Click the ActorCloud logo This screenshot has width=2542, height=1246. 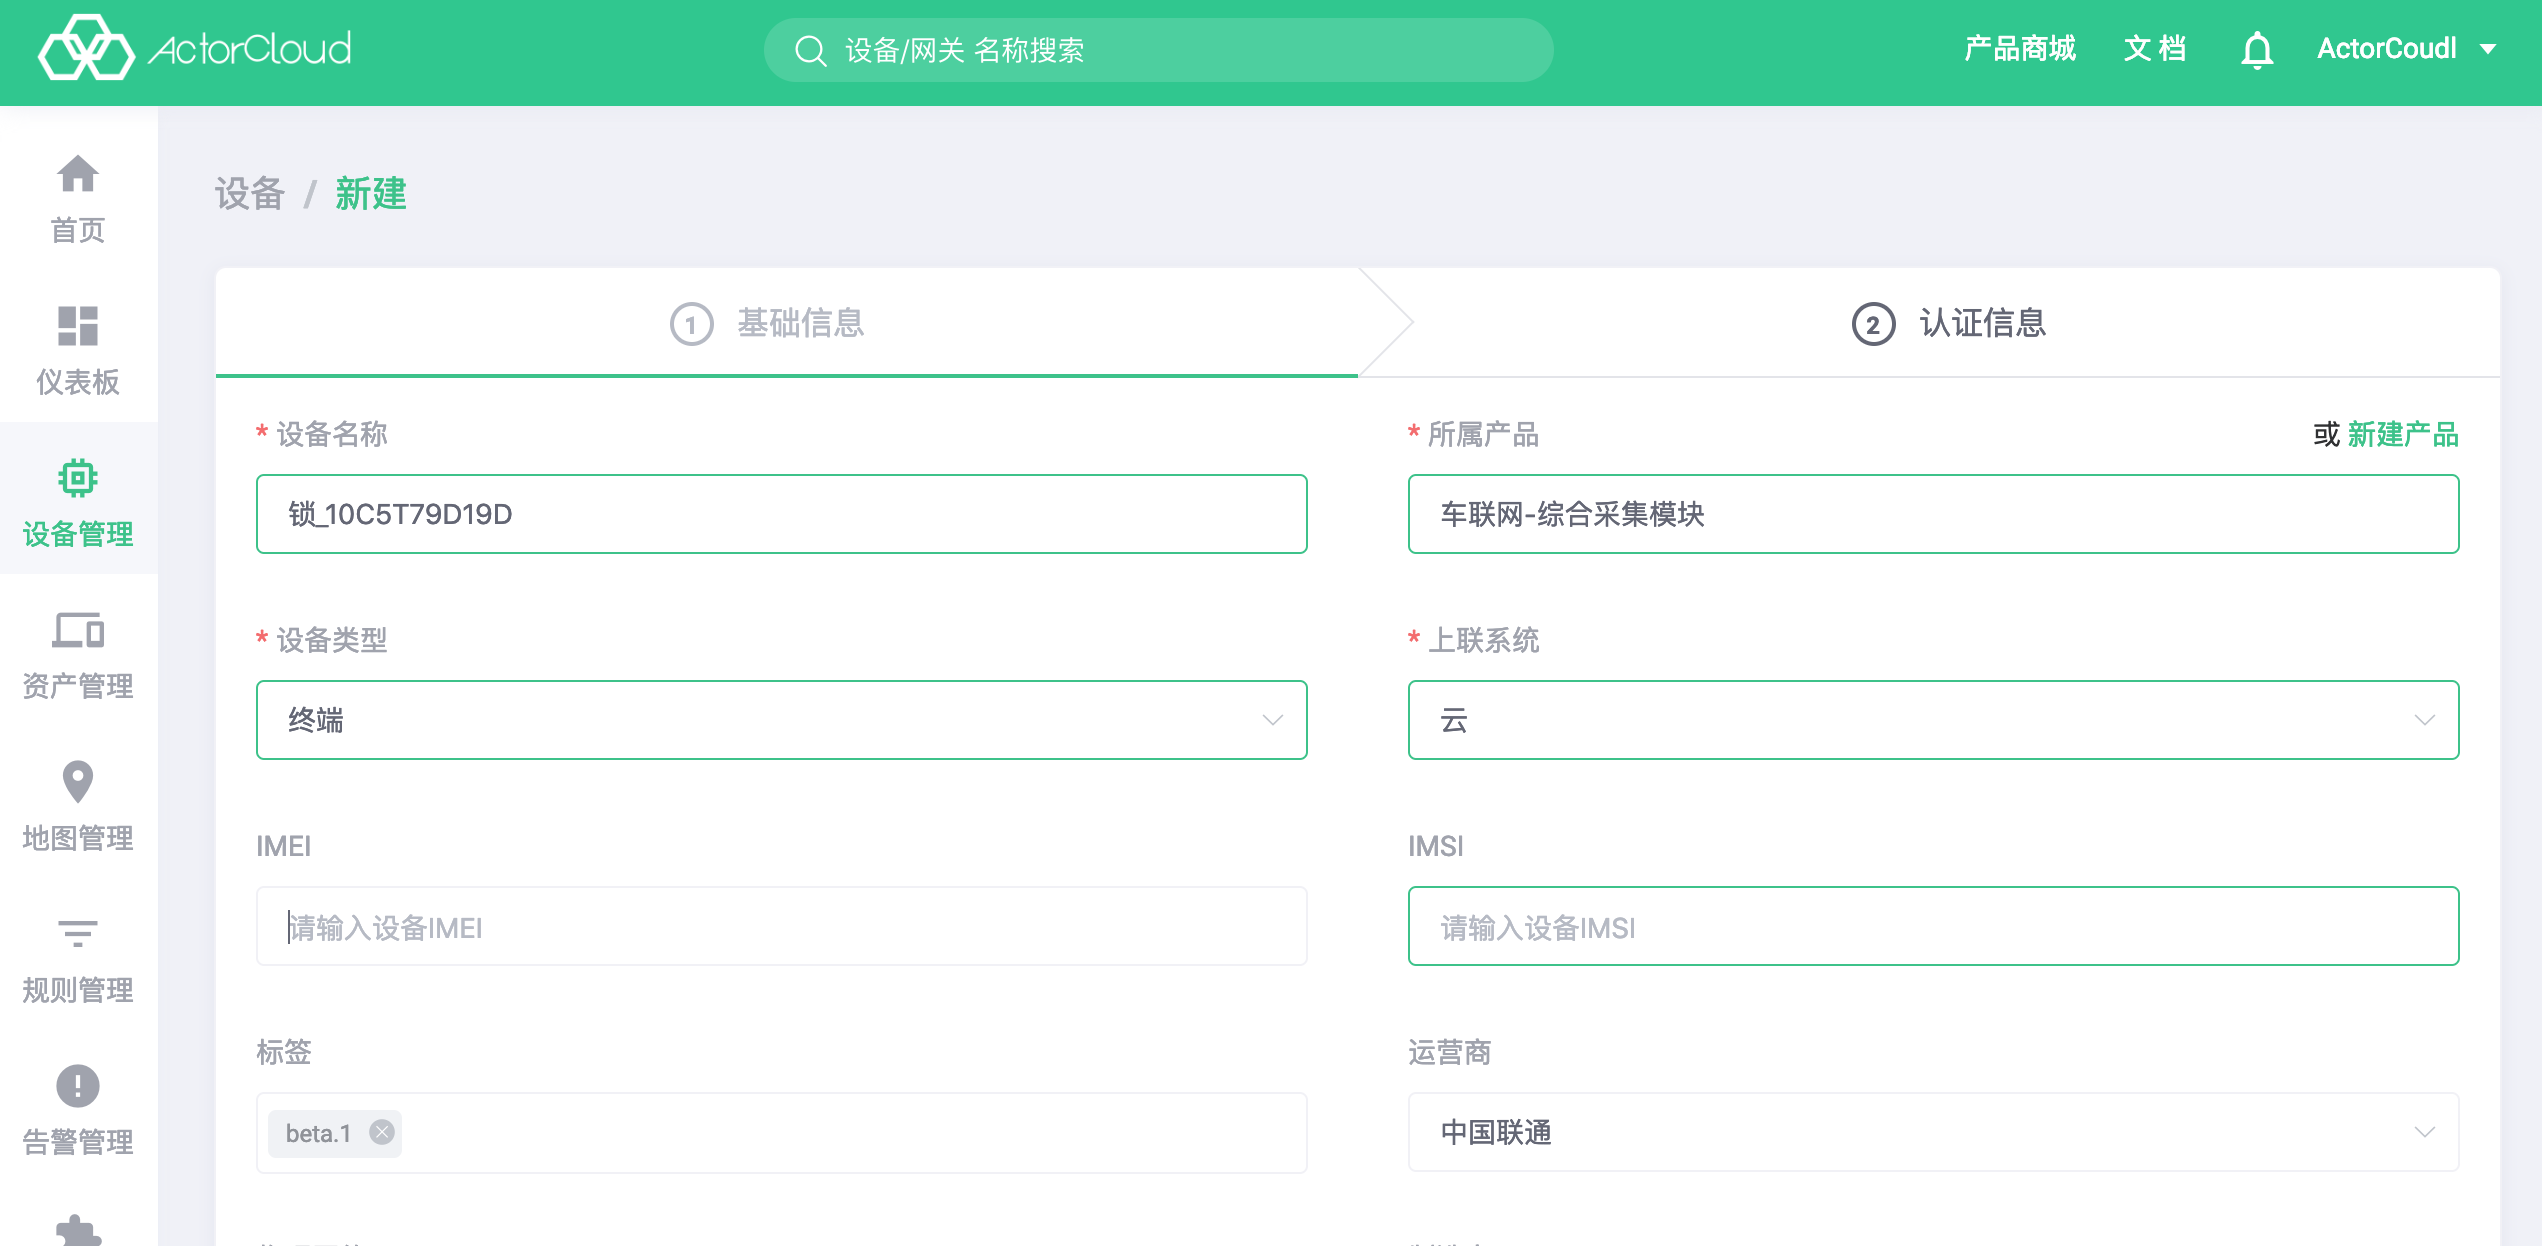(195, 48)
